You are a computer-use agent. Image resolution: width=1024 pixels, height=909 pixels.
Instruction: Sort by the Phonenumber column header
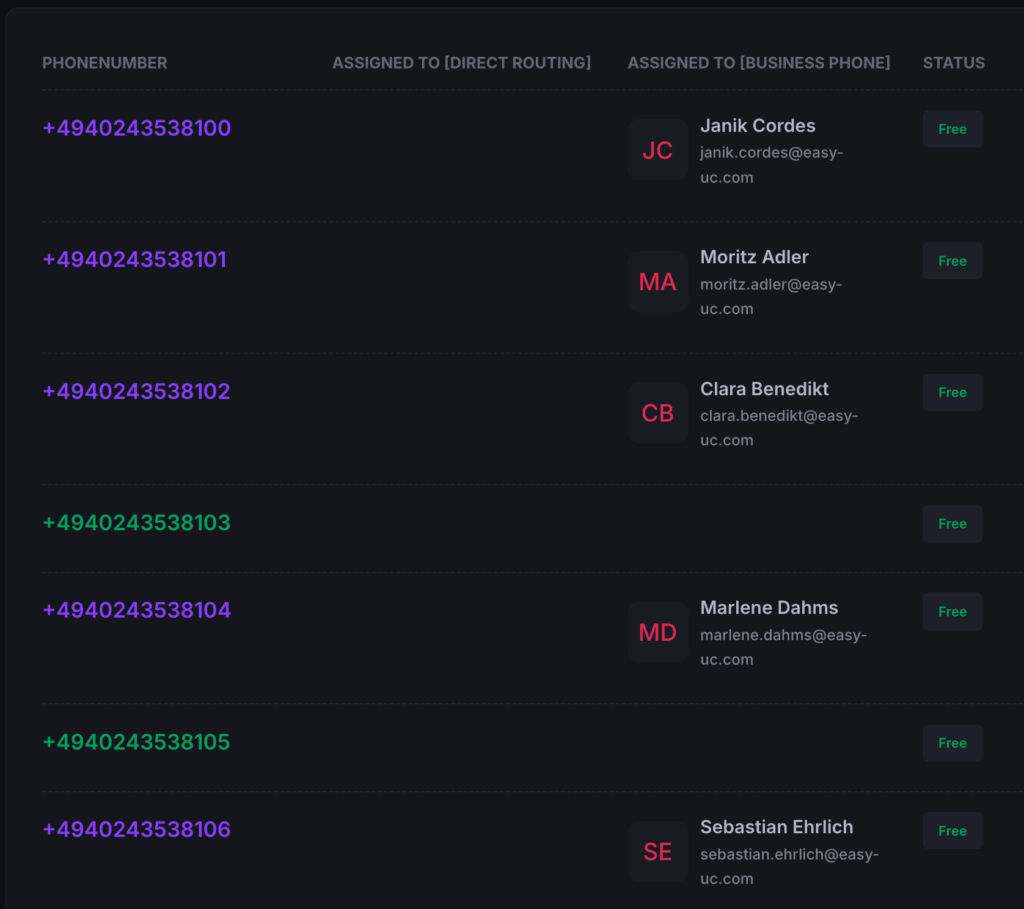pos(104,63)
